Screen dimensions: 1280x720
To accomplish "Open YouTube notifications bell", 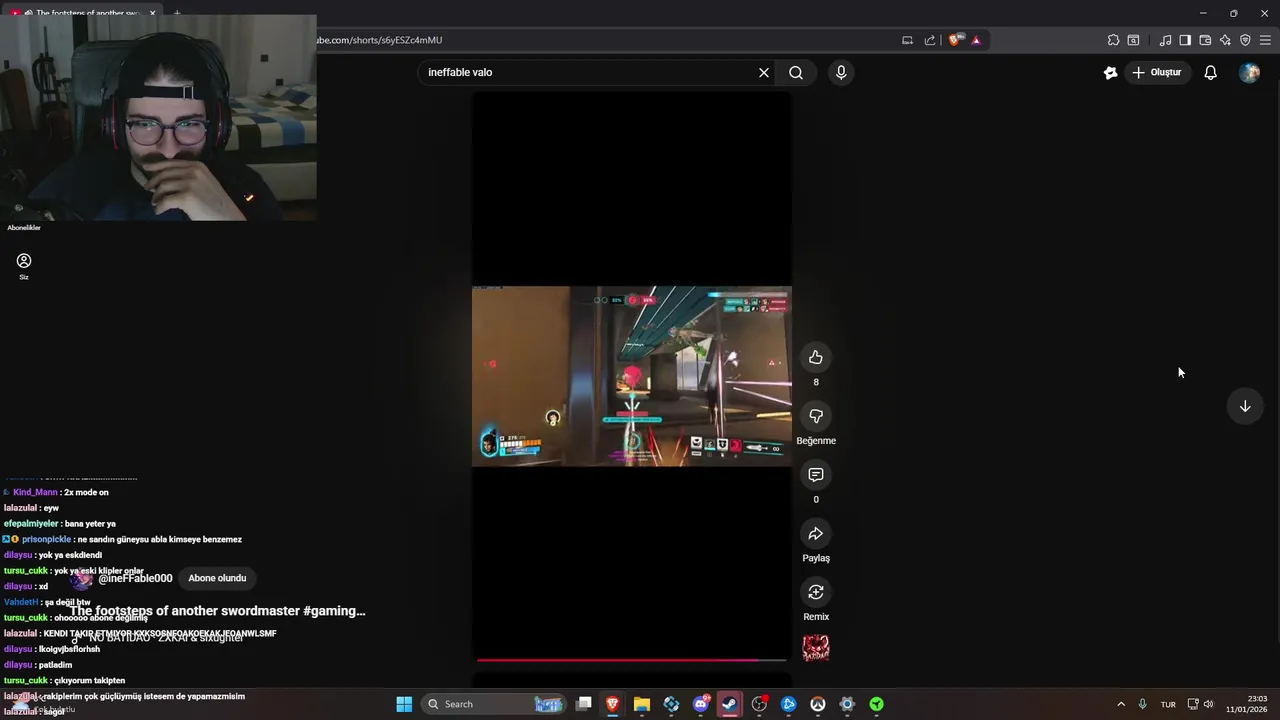I will pos(1210,72).
